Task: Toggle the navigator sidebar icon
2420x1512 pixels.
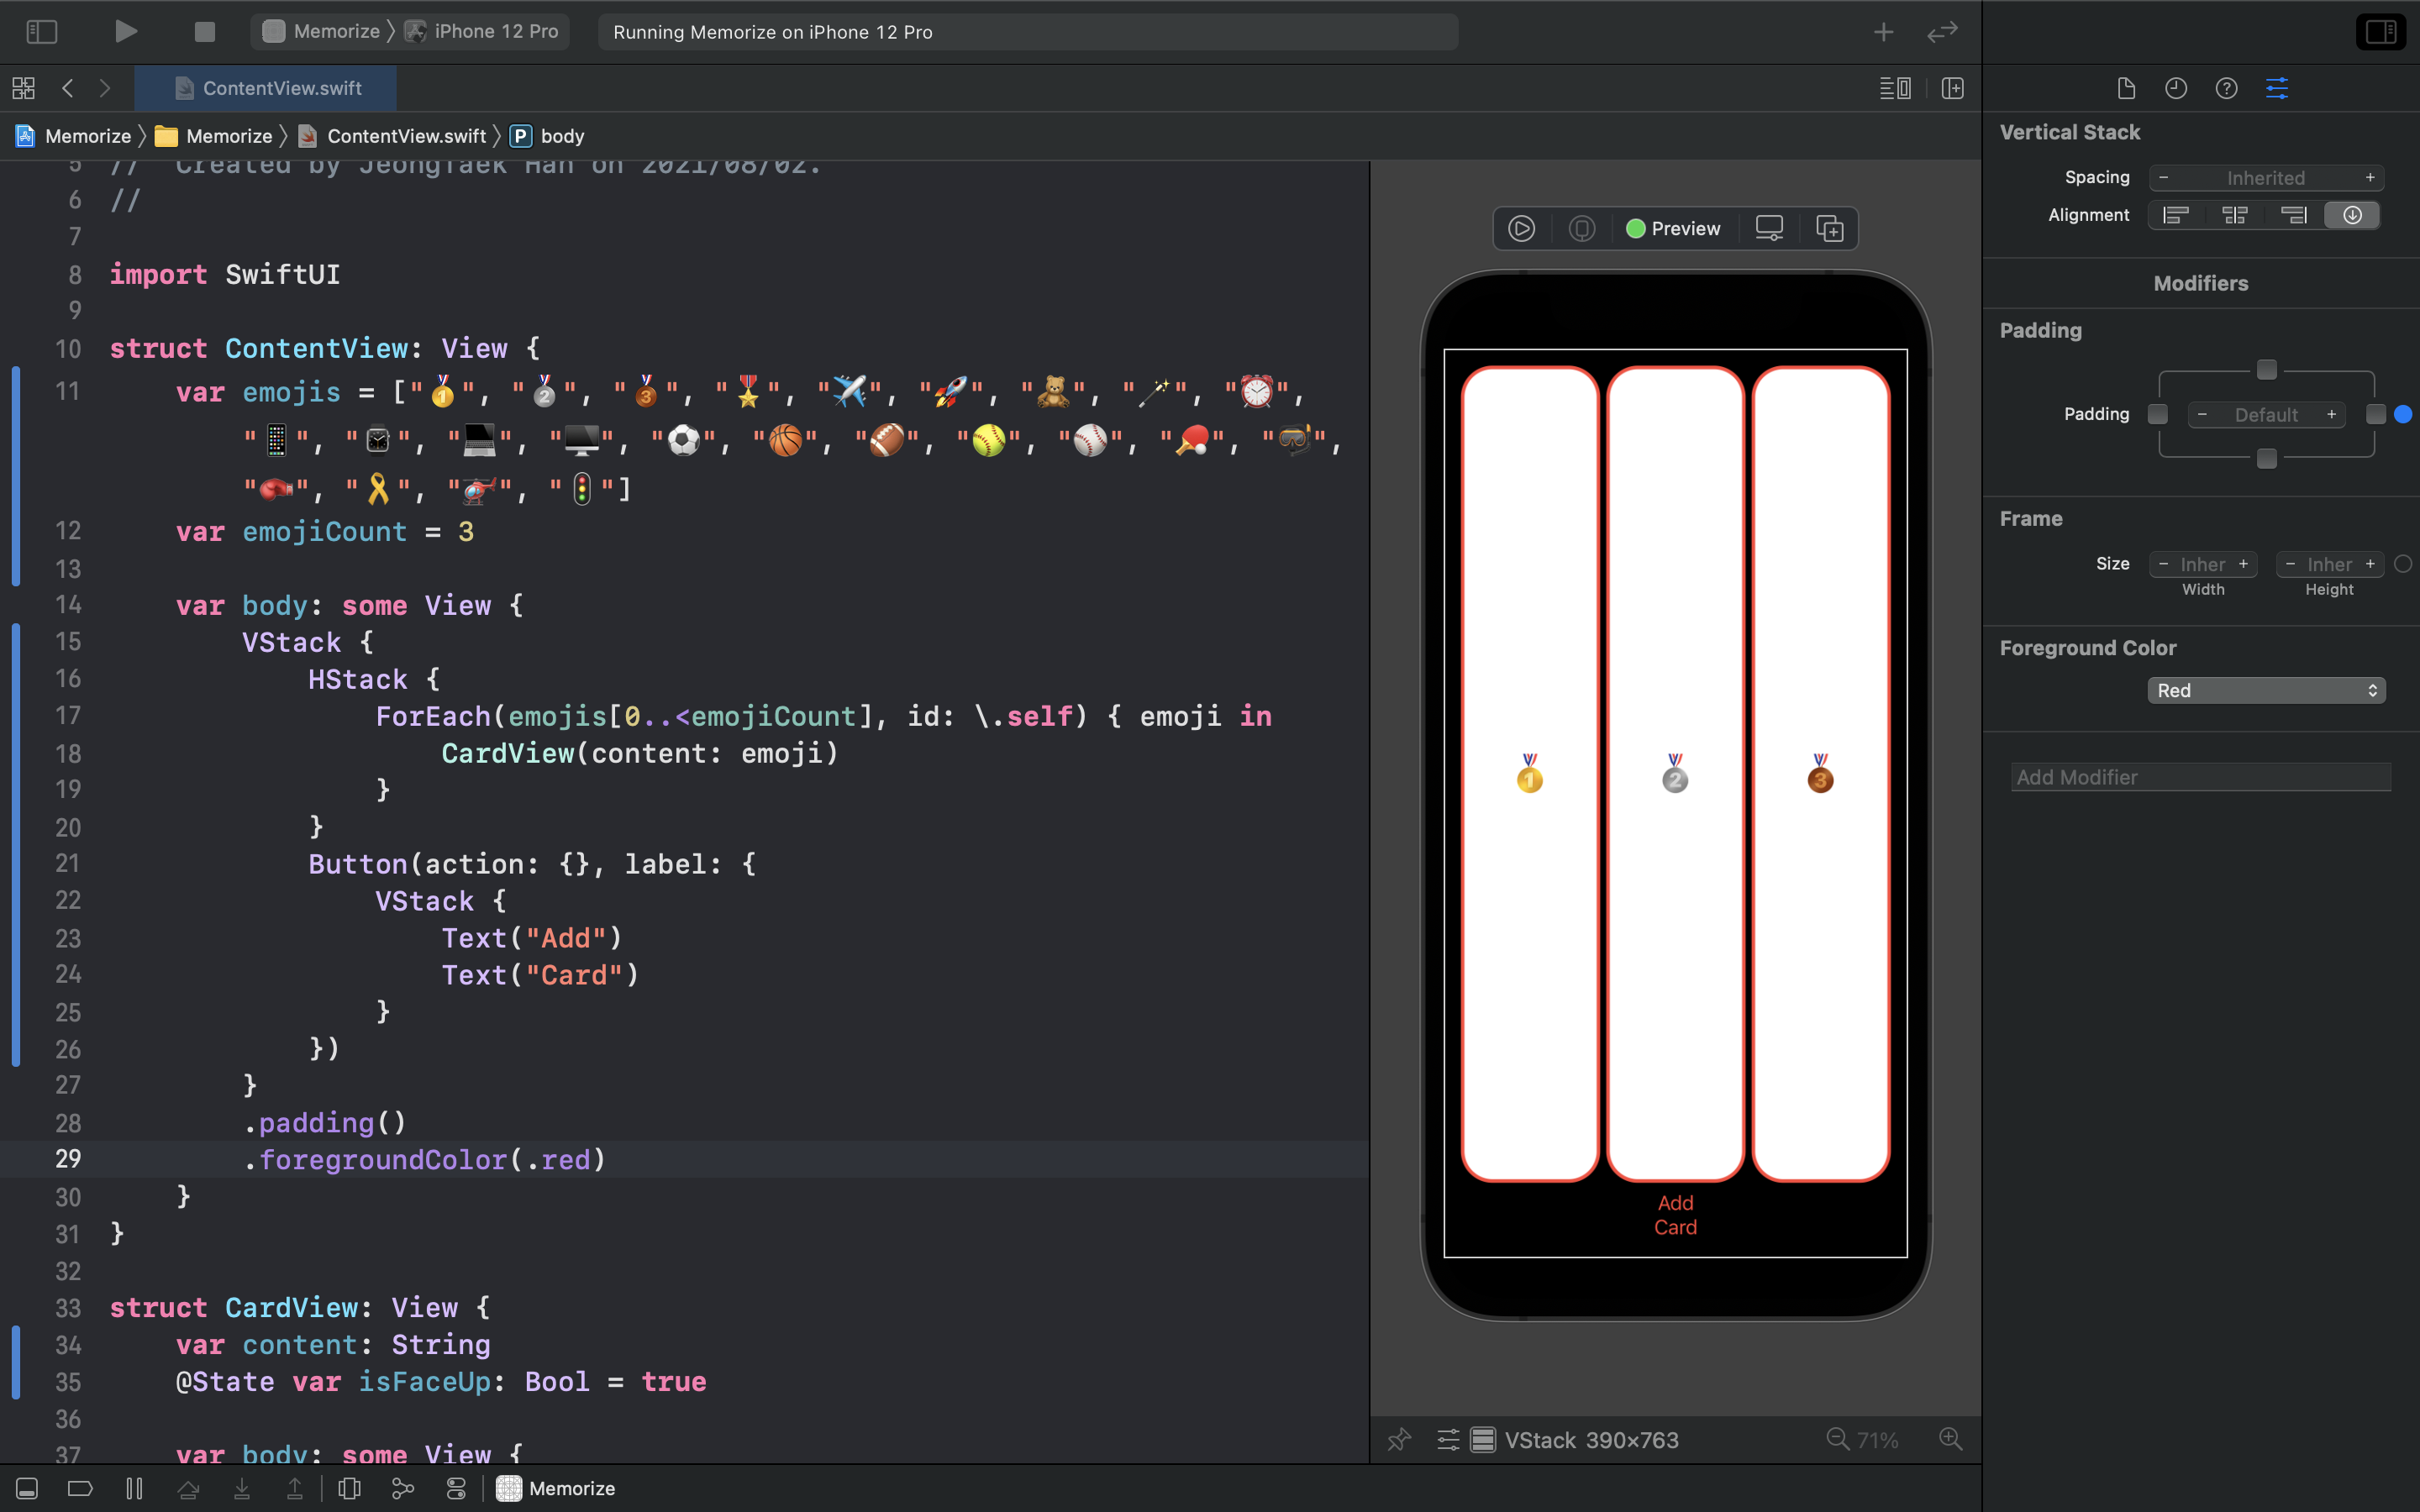Action: click(x=41, y=32)
